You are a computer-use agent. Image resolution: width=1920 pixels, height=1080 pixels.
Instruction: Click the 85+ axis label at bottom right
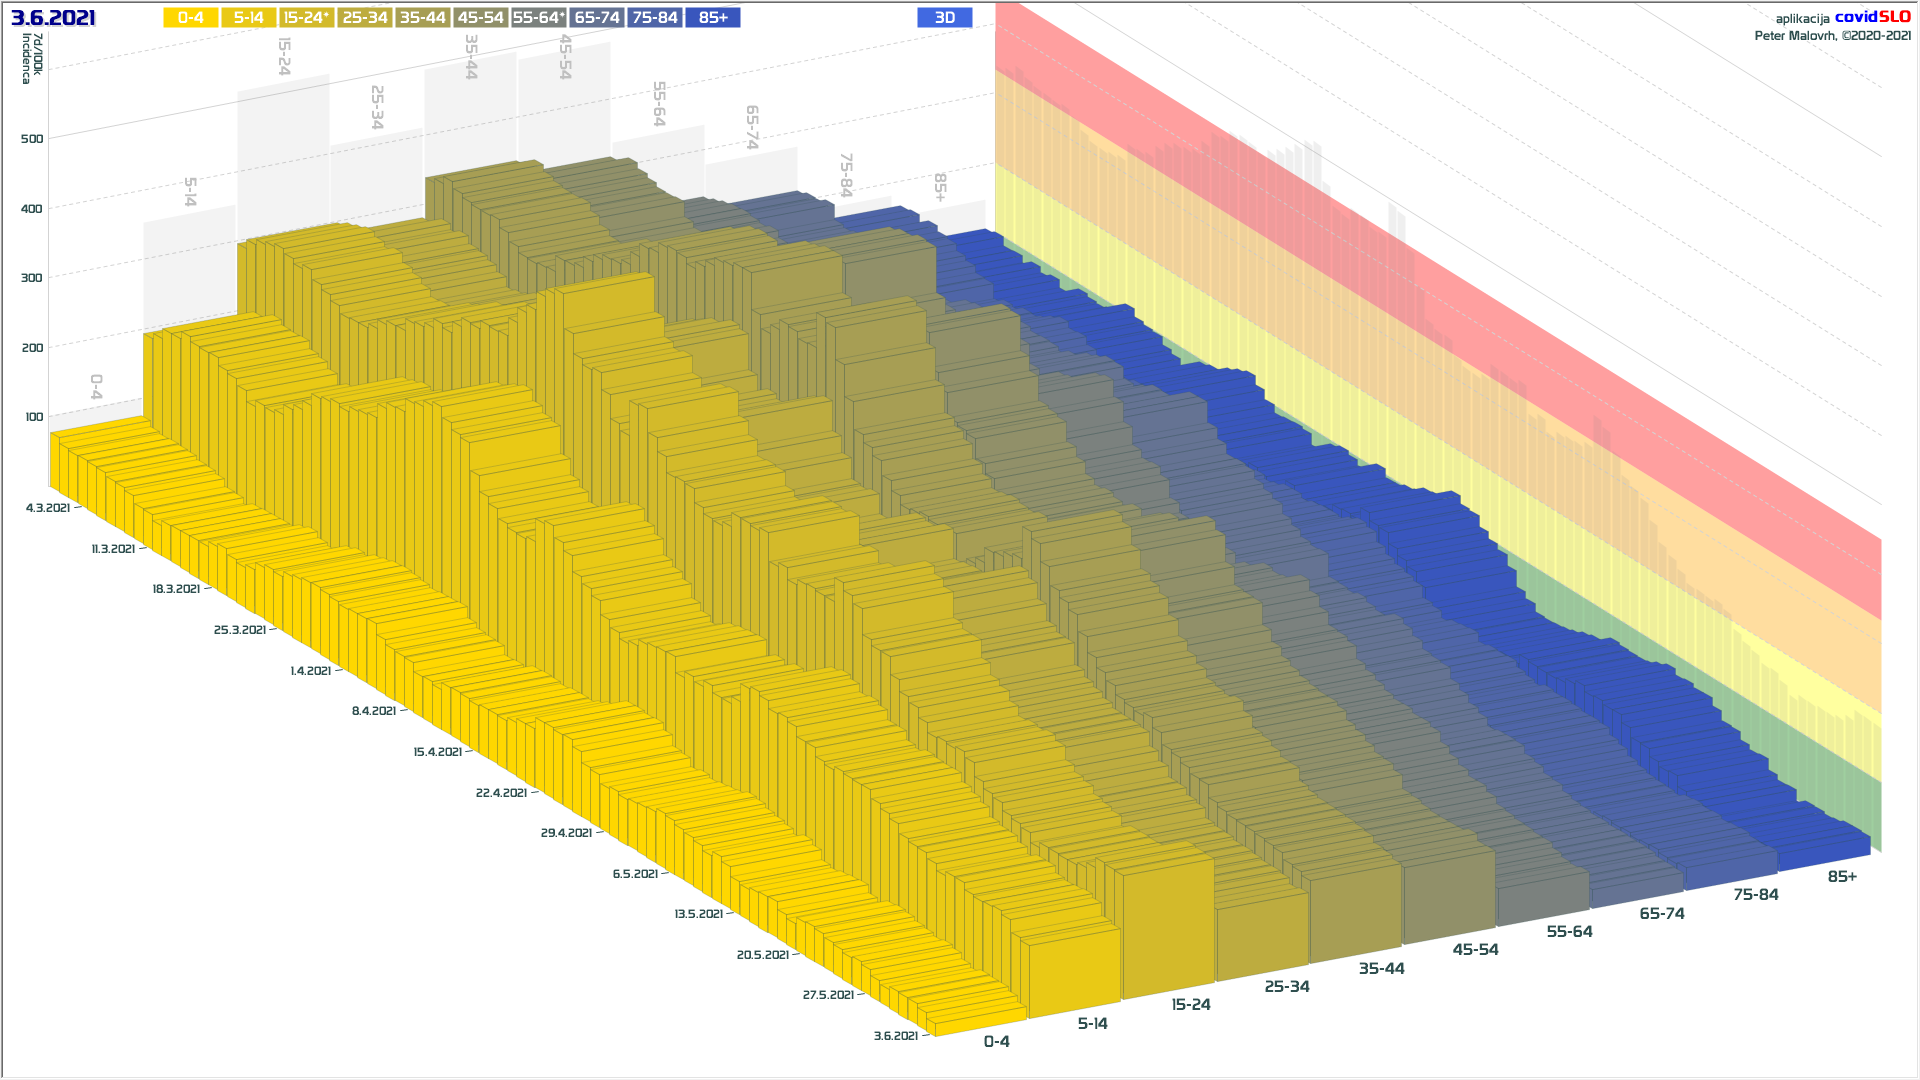tap(1842, 877)
